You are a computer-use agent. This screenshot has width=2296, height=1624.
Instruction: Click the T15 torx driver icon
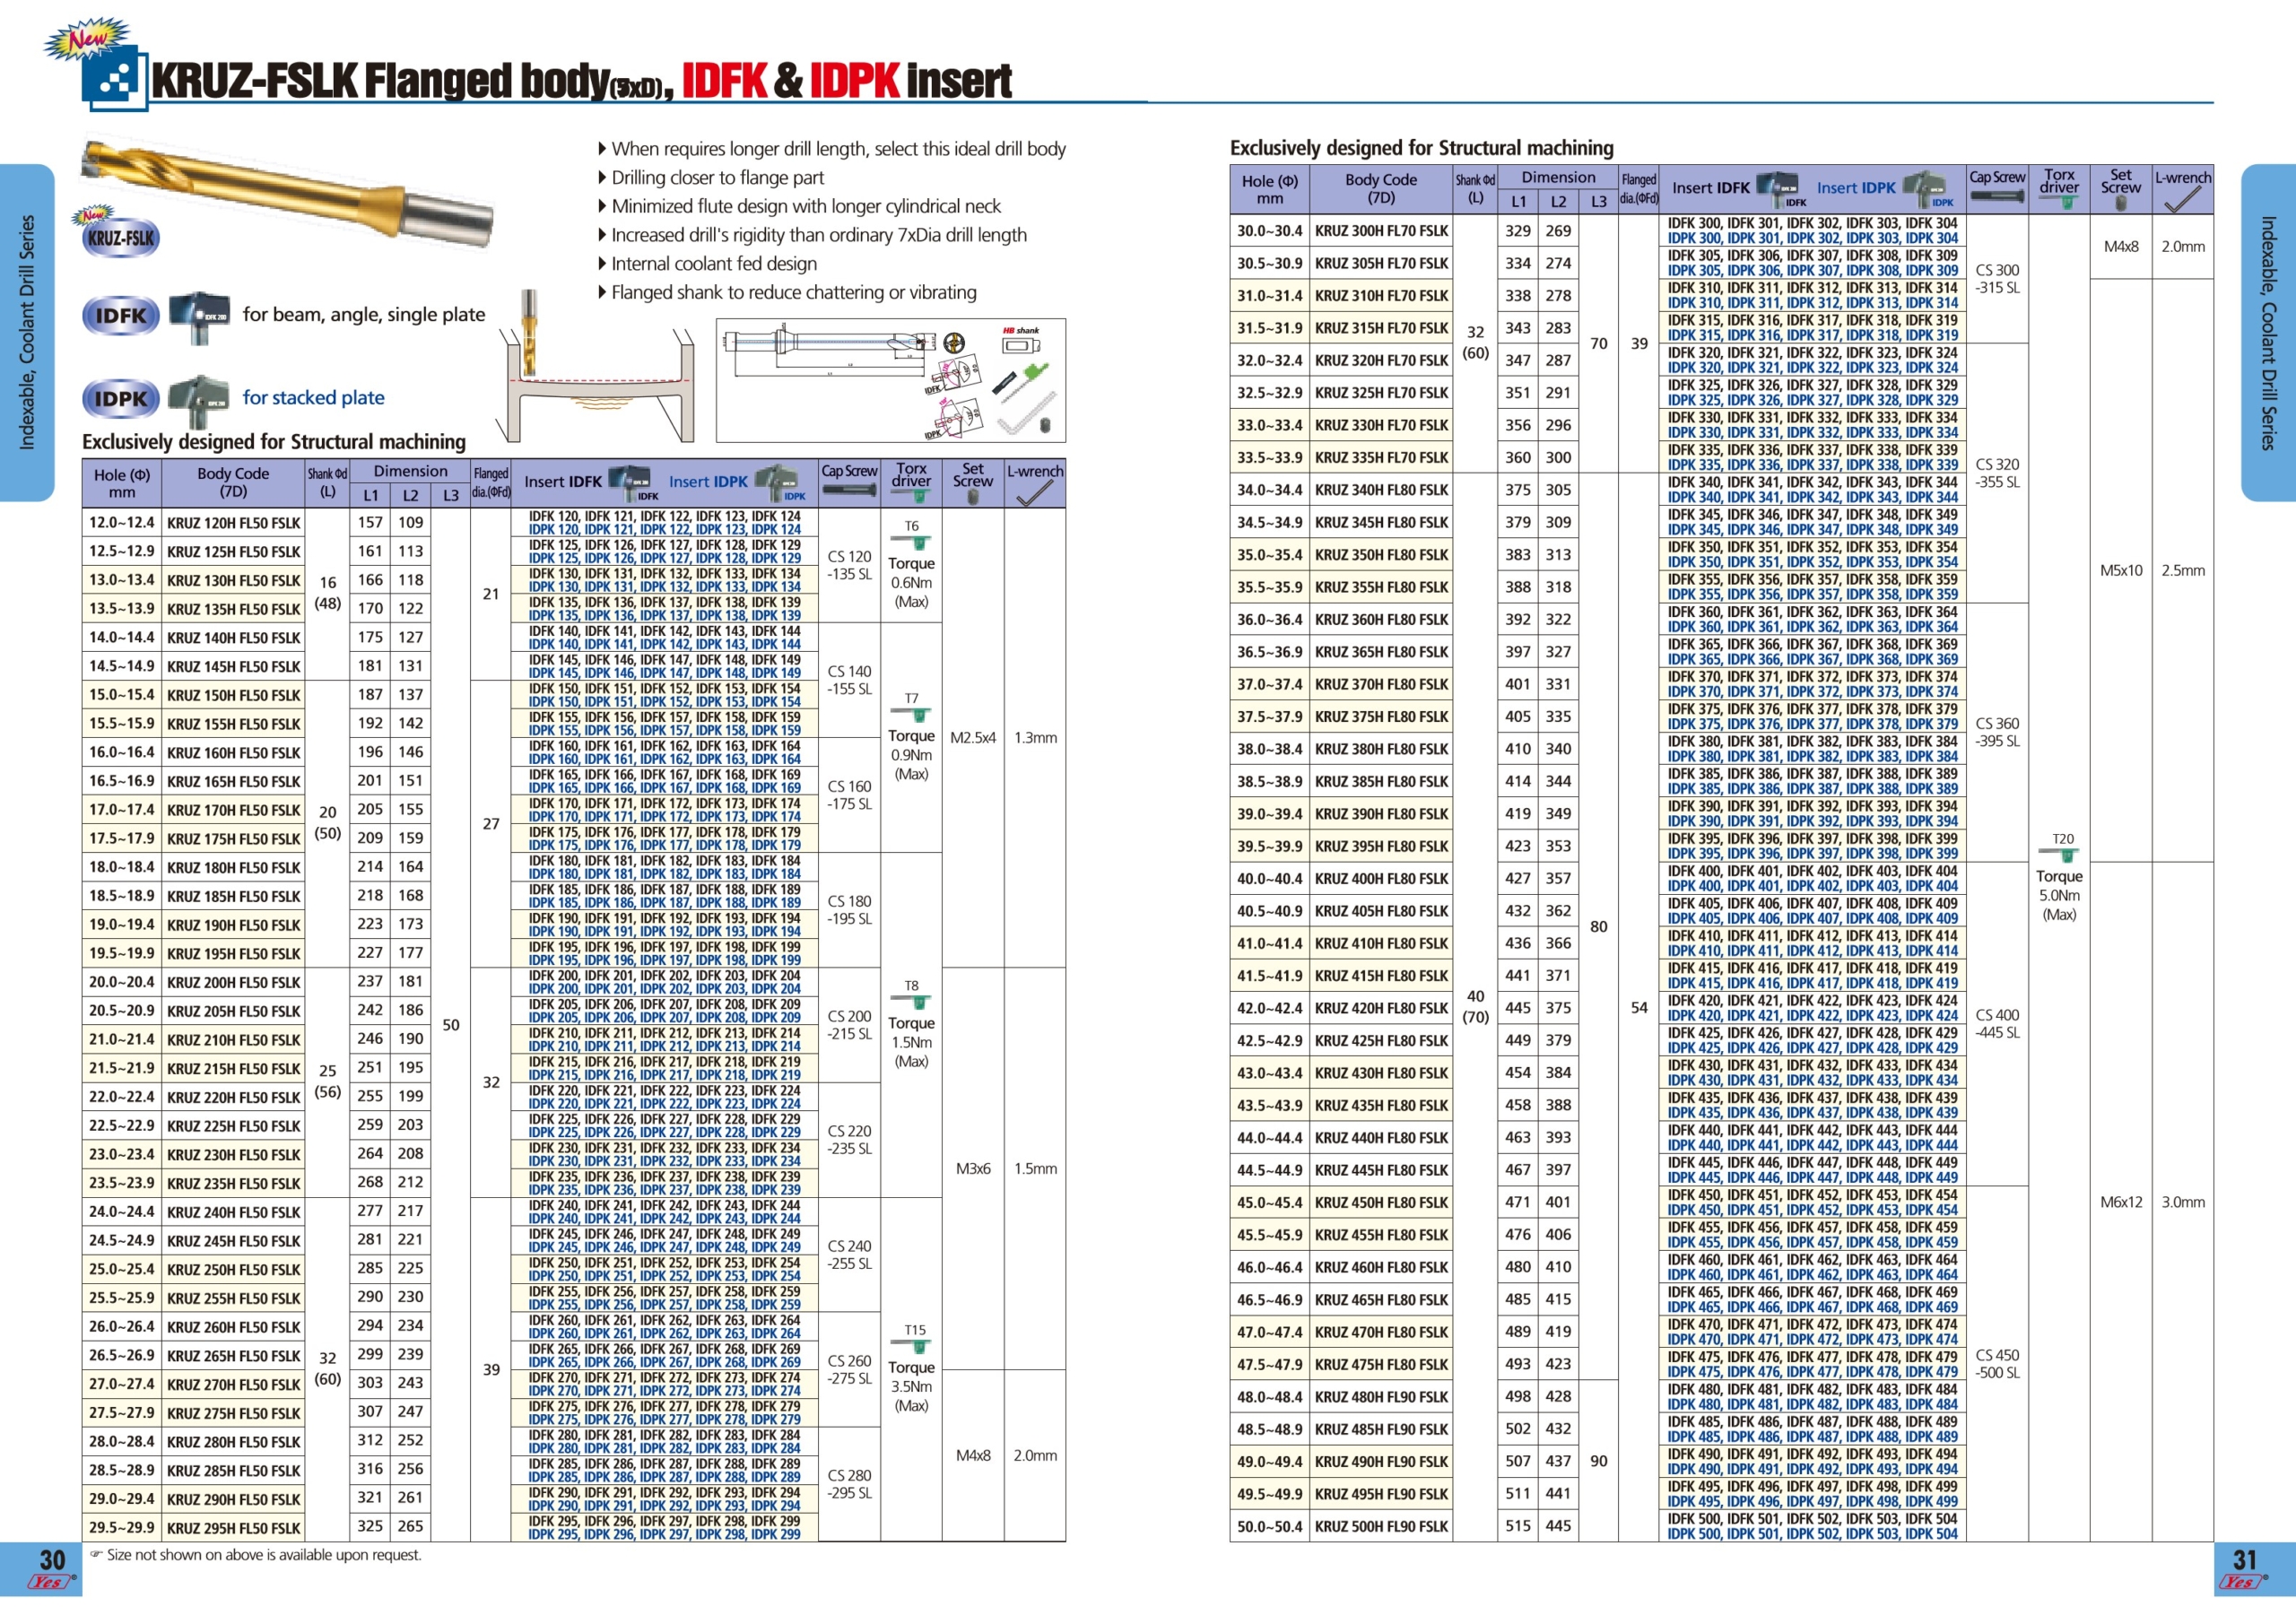(911, 1347)
